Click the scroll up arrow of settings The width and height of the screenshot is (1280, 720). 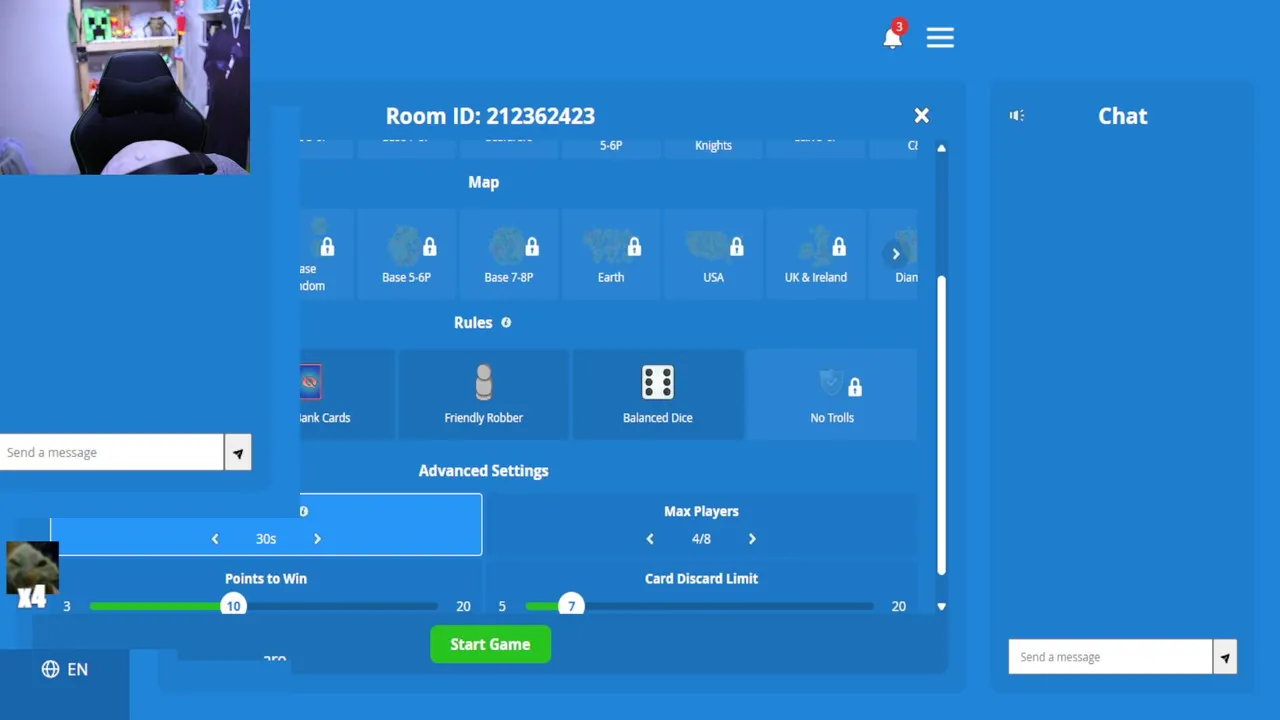(941, 148)
